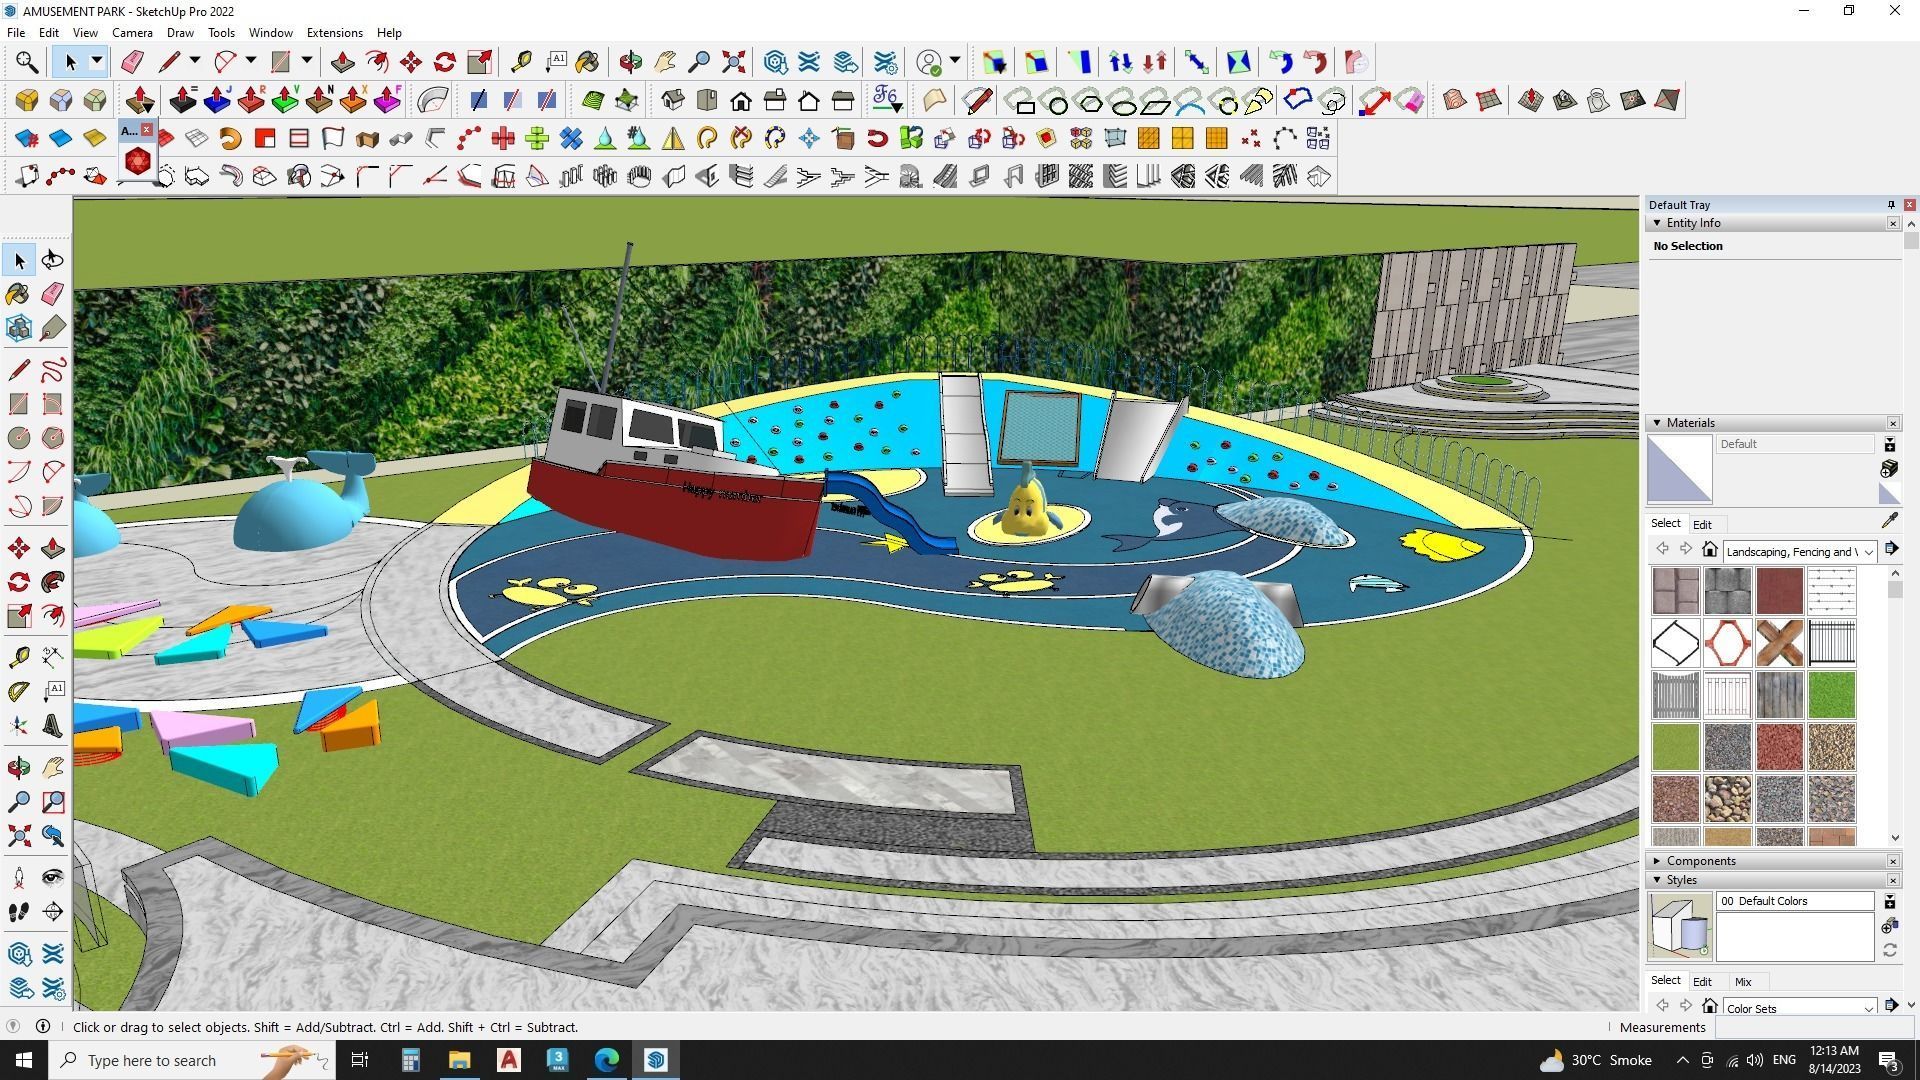Collapse the Styles panel
1920x1080 pixels.
pyautogui.click(x=1657, y=880)
